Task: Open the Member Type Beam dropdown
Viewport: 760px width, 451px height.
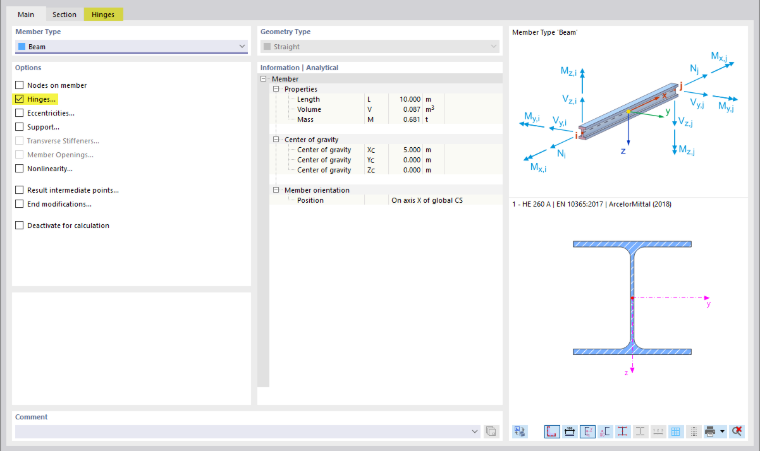Action: point(131,47)
